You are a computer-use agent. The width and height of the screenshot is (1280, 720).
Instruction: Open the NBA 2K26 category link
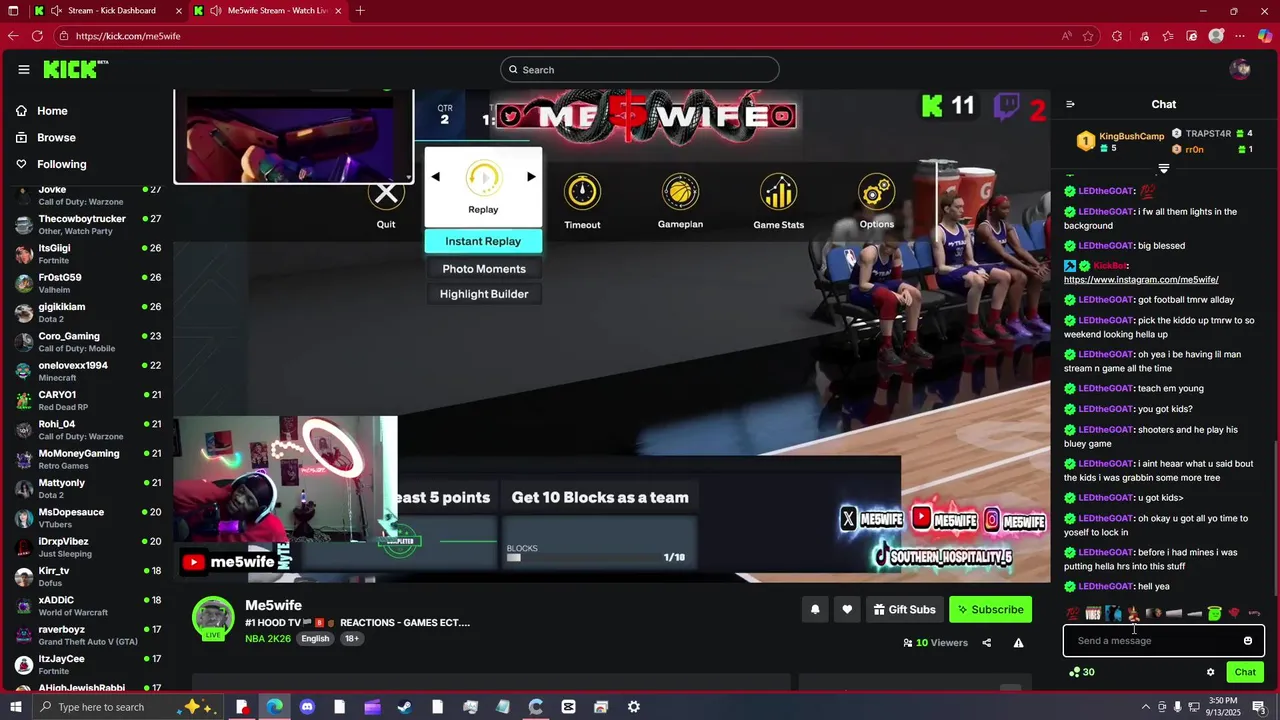[x=268, y=639]
